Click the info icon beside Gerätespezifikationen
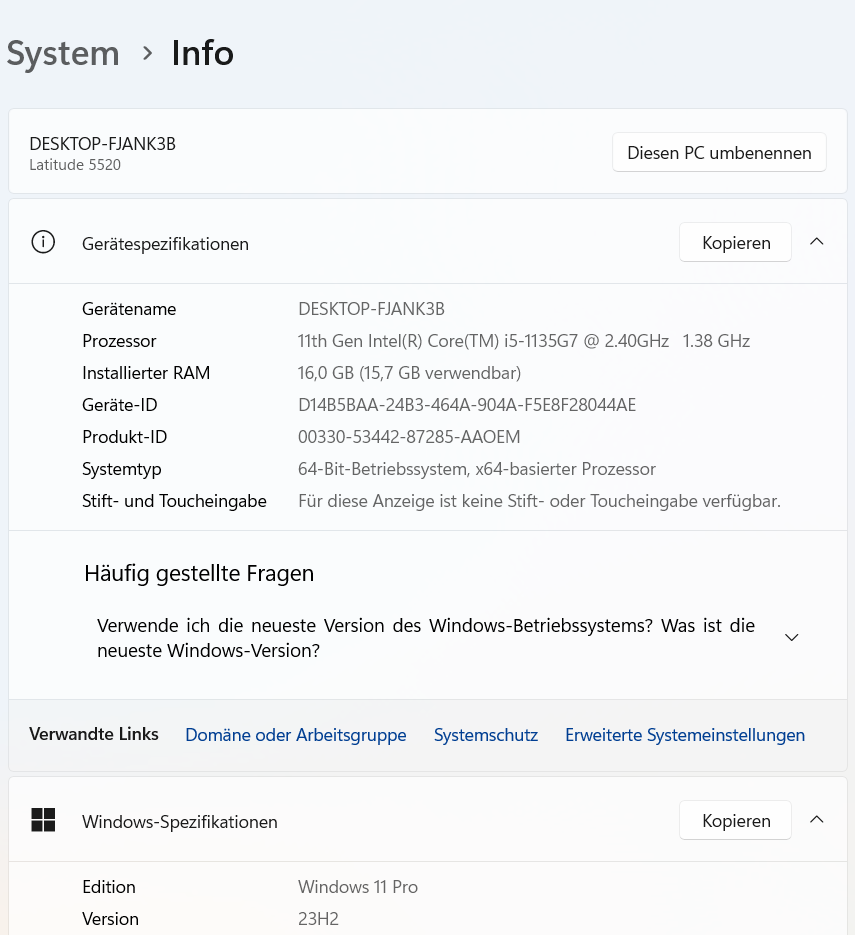Screen dimensions: 855x935 click(x=43, y=242)
